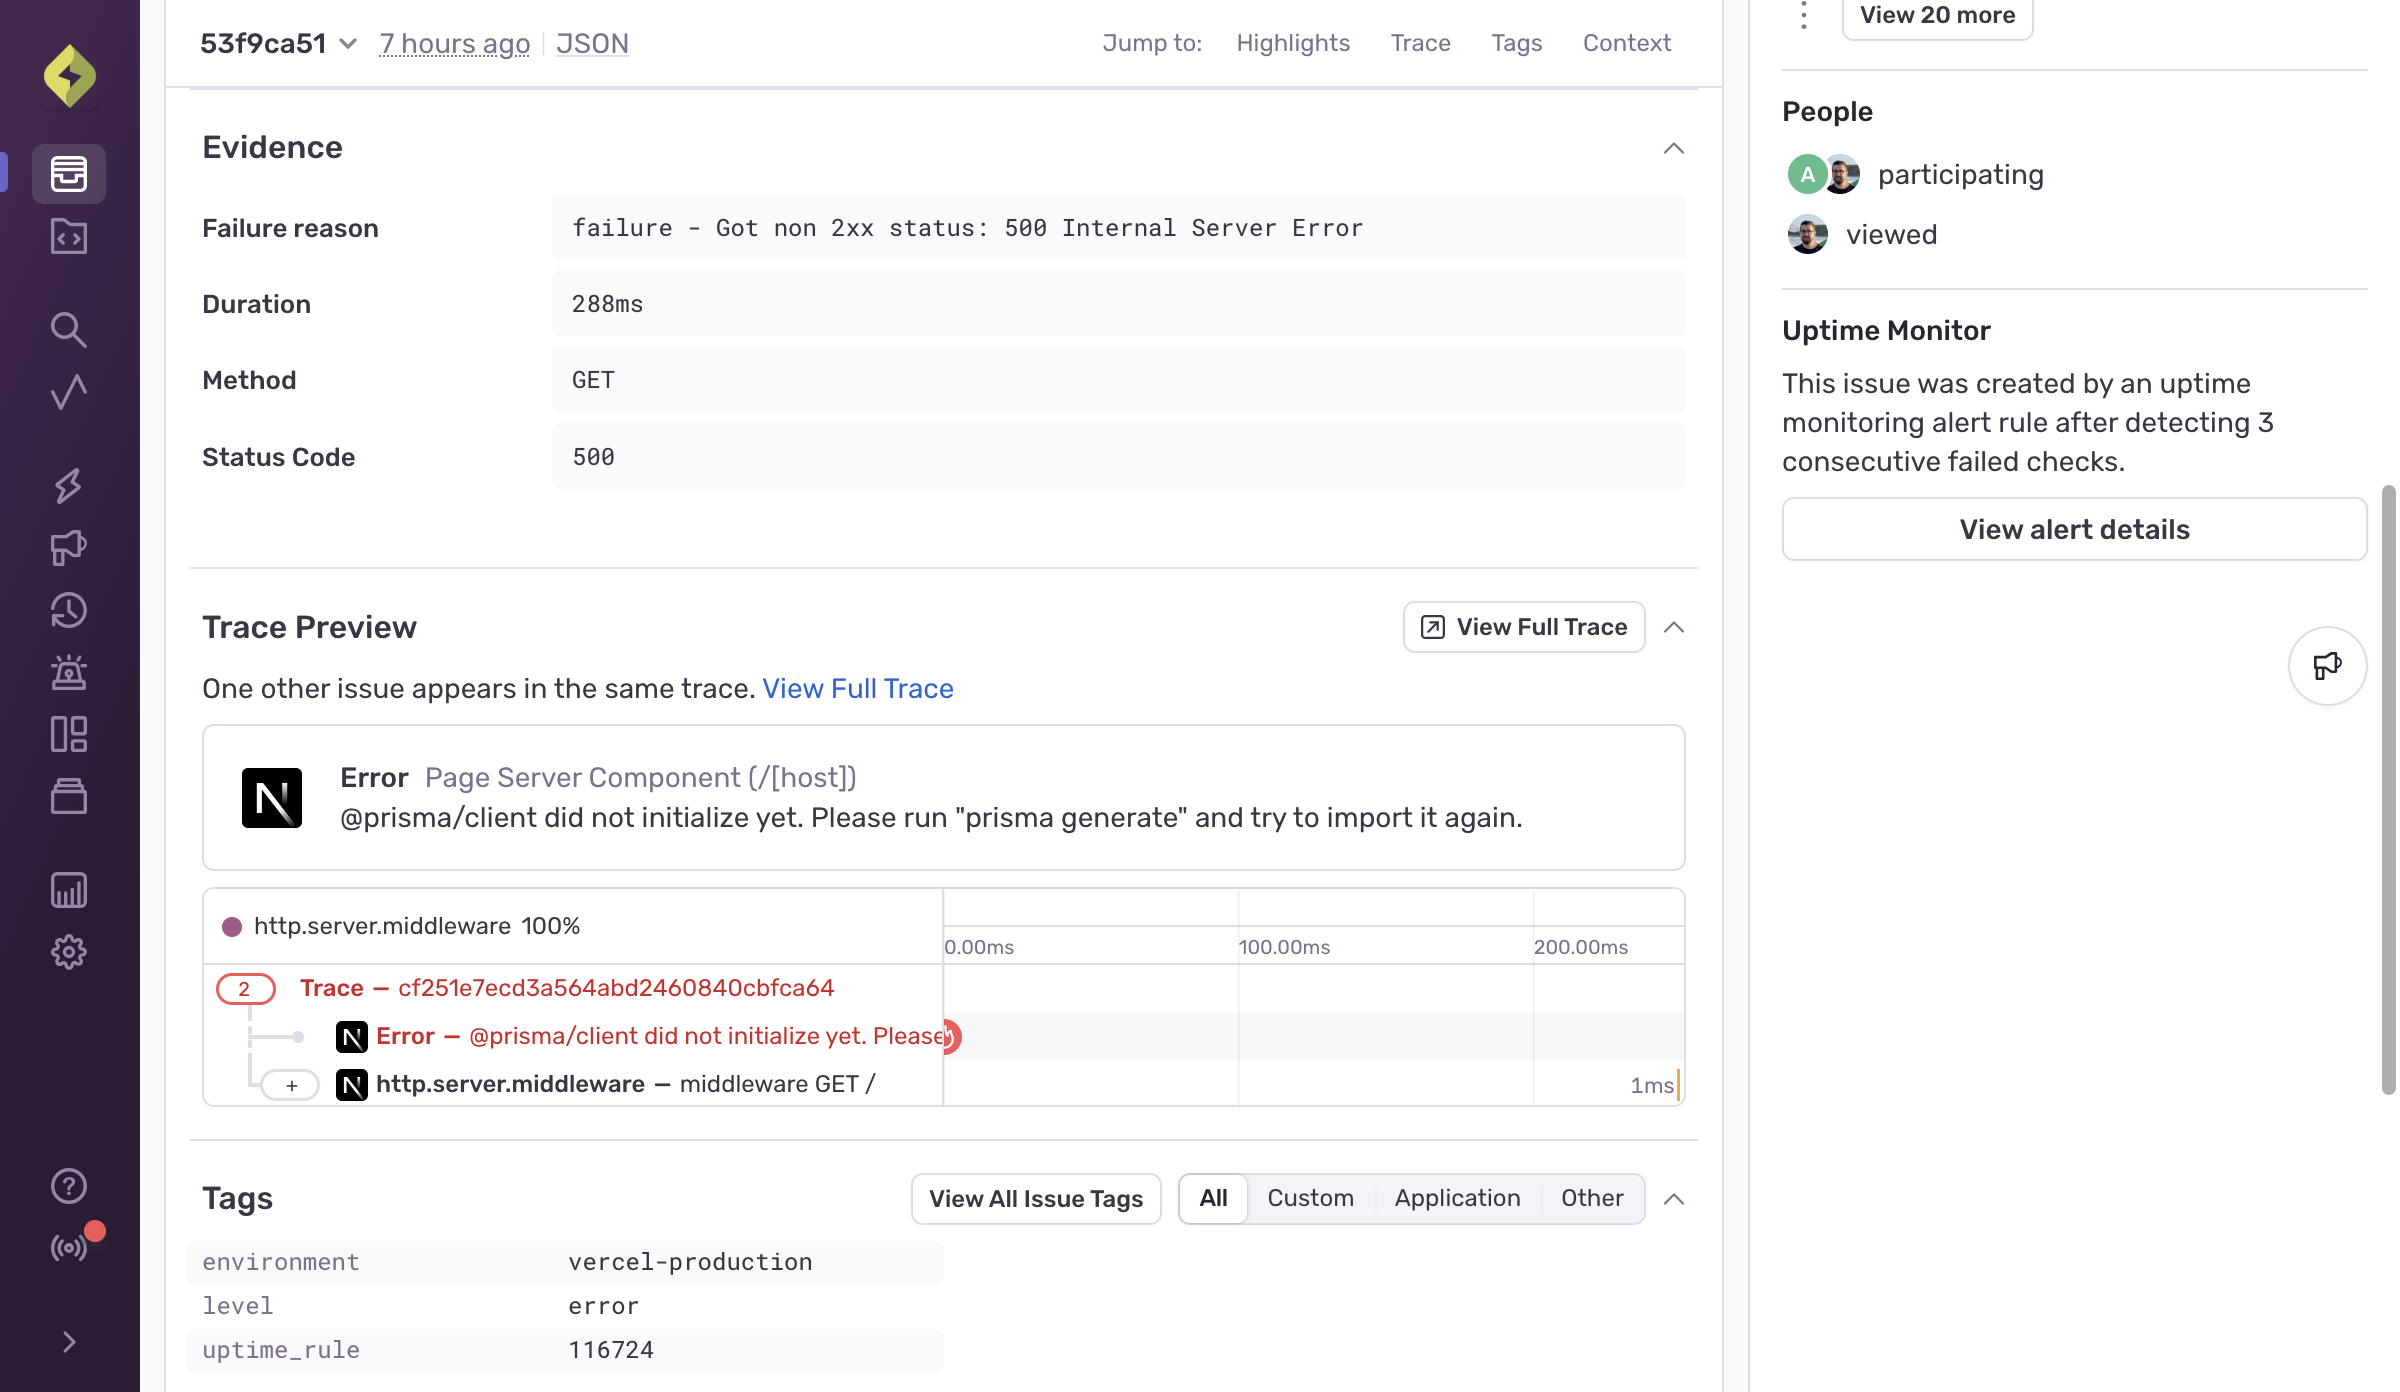Select the Application tags filter

tap(1457, 1198)
